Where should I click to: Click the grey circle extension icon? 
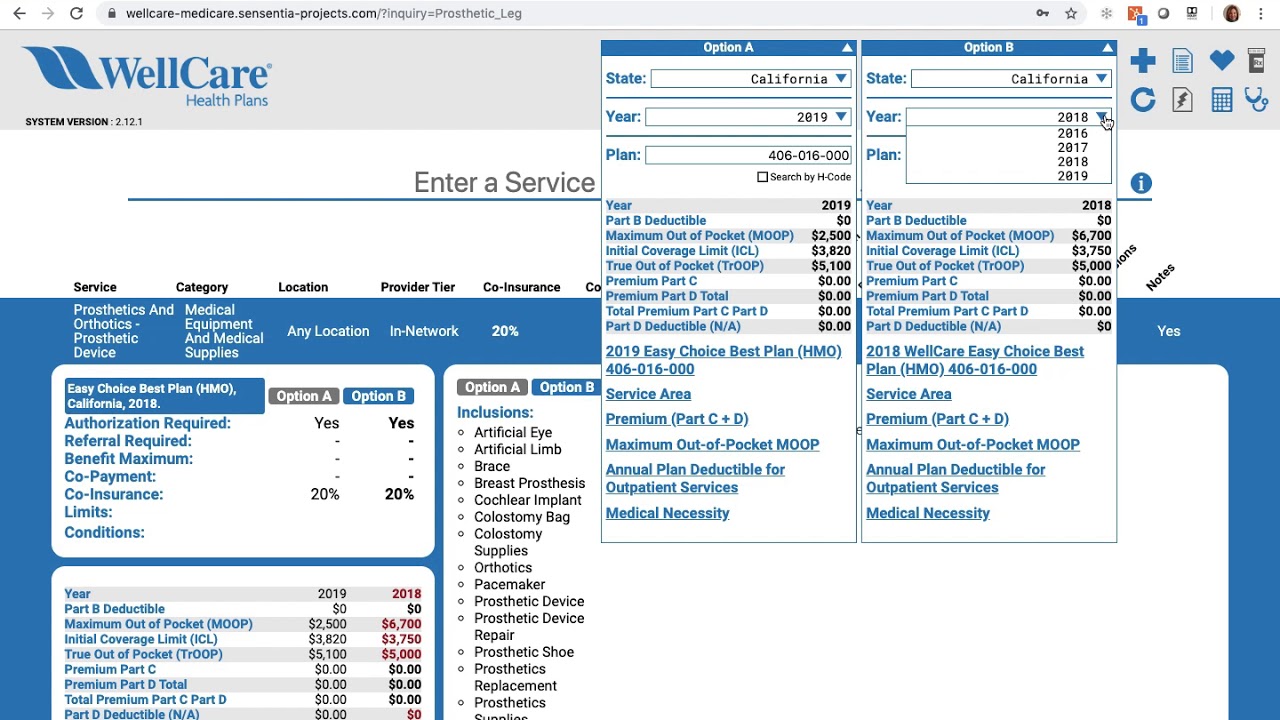(x=1164, y=13)
